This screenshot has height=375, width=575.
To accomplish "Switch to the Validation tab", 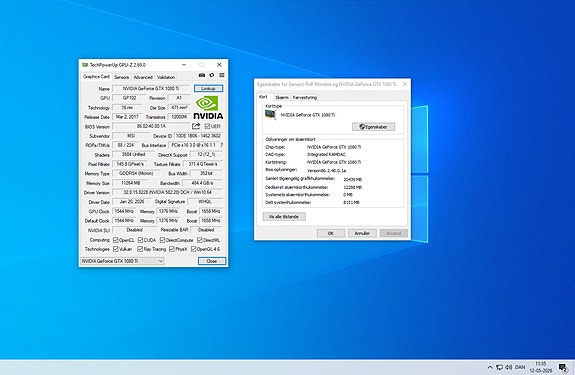I will pyautogui.click(x=166, y=77).
